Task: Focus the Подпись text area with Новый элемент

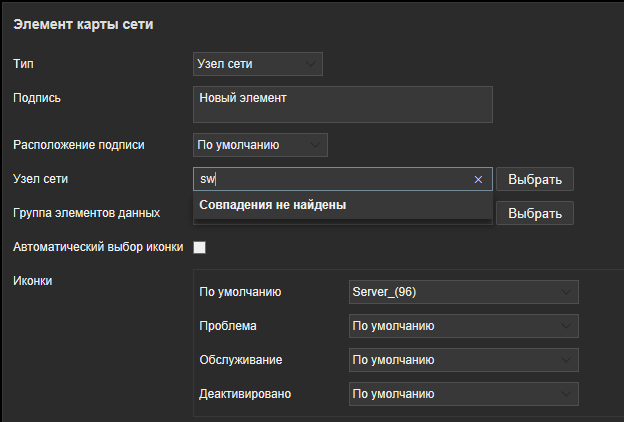Action: [342, 104]
